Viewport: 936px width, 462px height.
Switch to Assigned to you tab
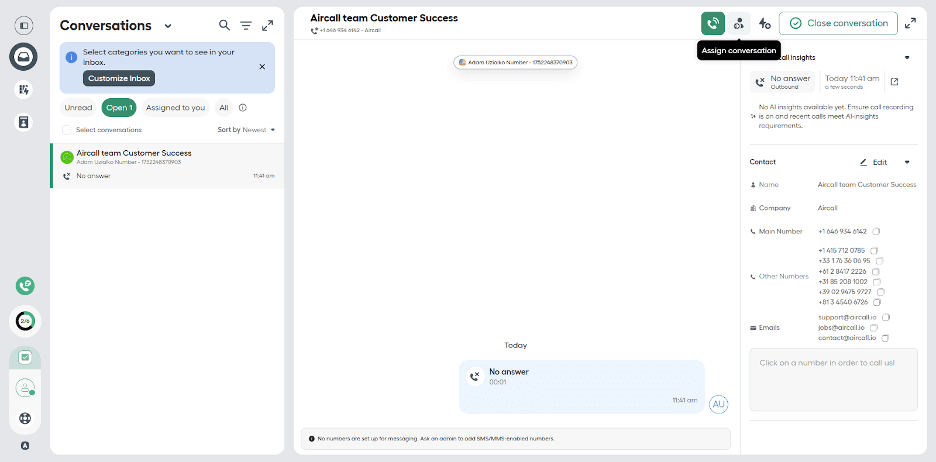pyautogui.click(x=175, y=108)
